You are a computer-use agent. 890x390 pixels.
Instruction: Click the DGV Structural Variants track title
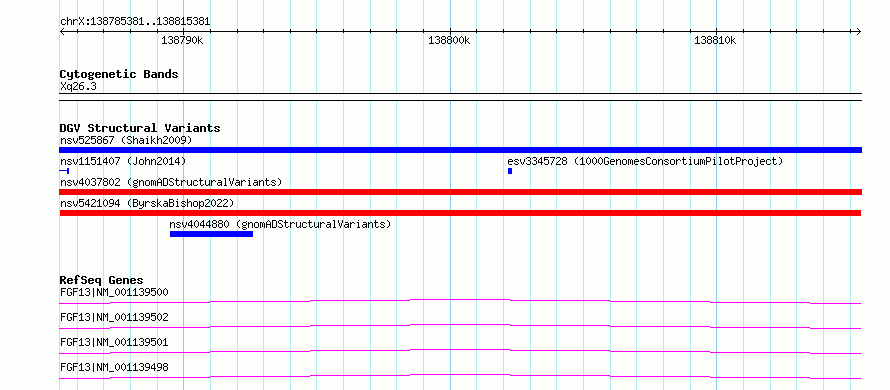pyautogui.click(x=140, y=128)
